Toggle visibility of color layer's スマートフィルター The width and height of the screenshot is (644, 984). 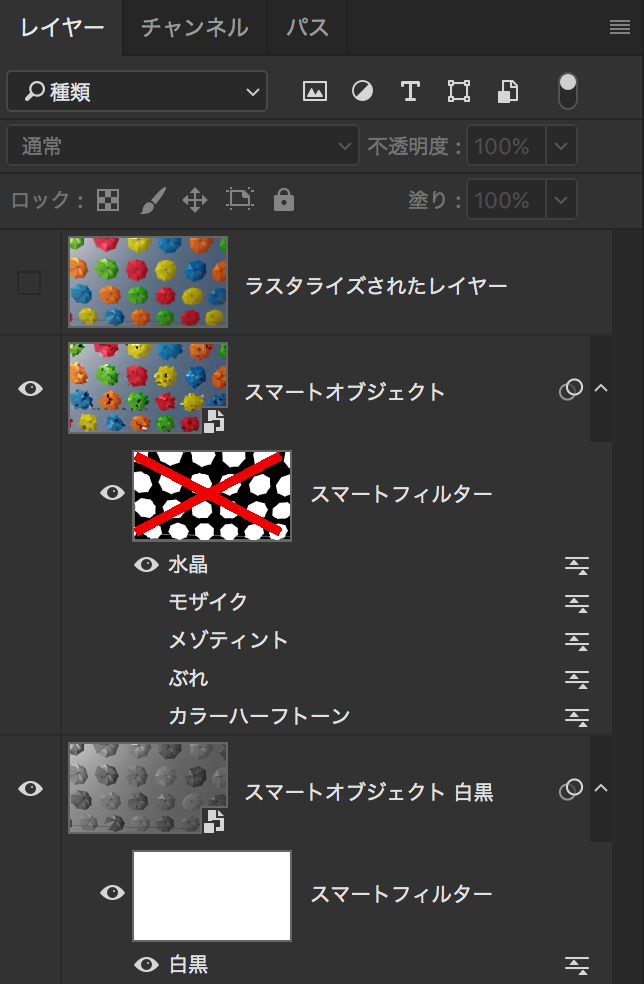112,493
